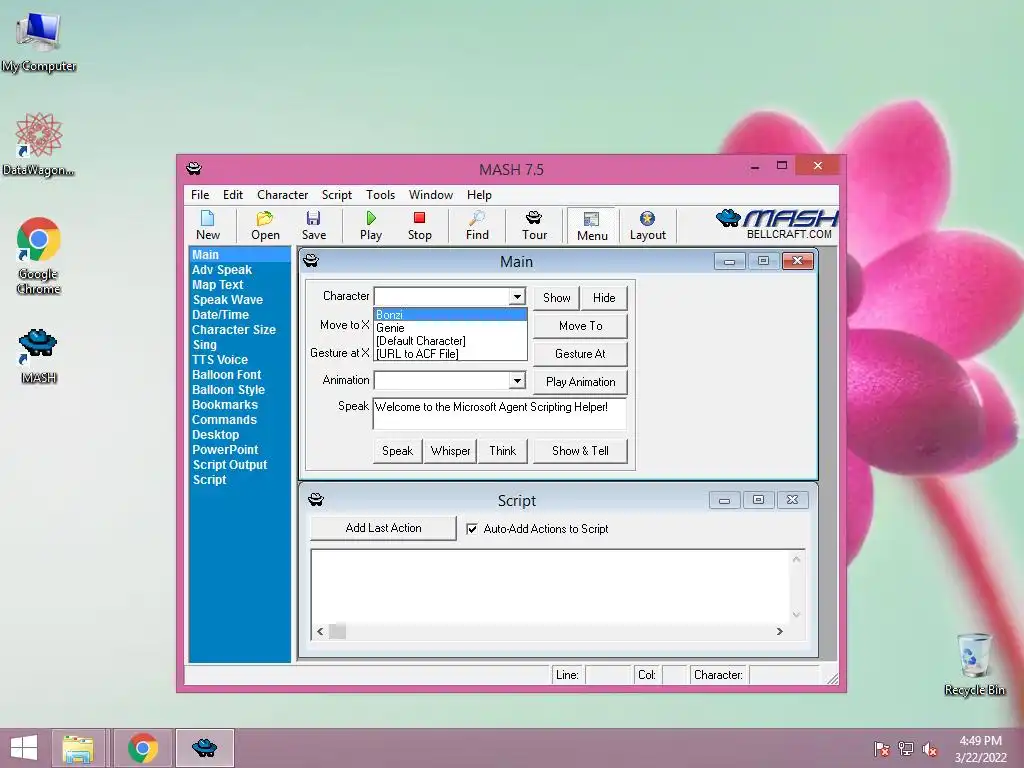The height and width of the screenshot is (768, 1024).
Task: Click the Whisper button
Action: pyautogui.click(x=450, y=451)
